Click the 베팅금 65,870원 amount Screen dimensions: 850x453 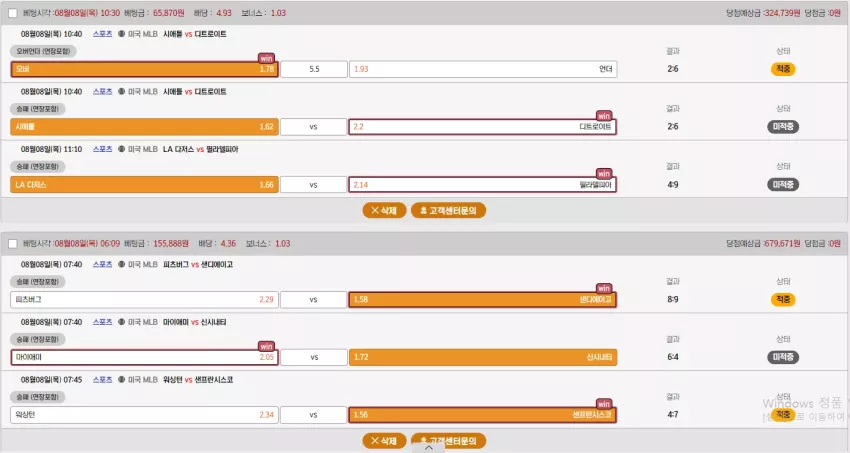169,13
